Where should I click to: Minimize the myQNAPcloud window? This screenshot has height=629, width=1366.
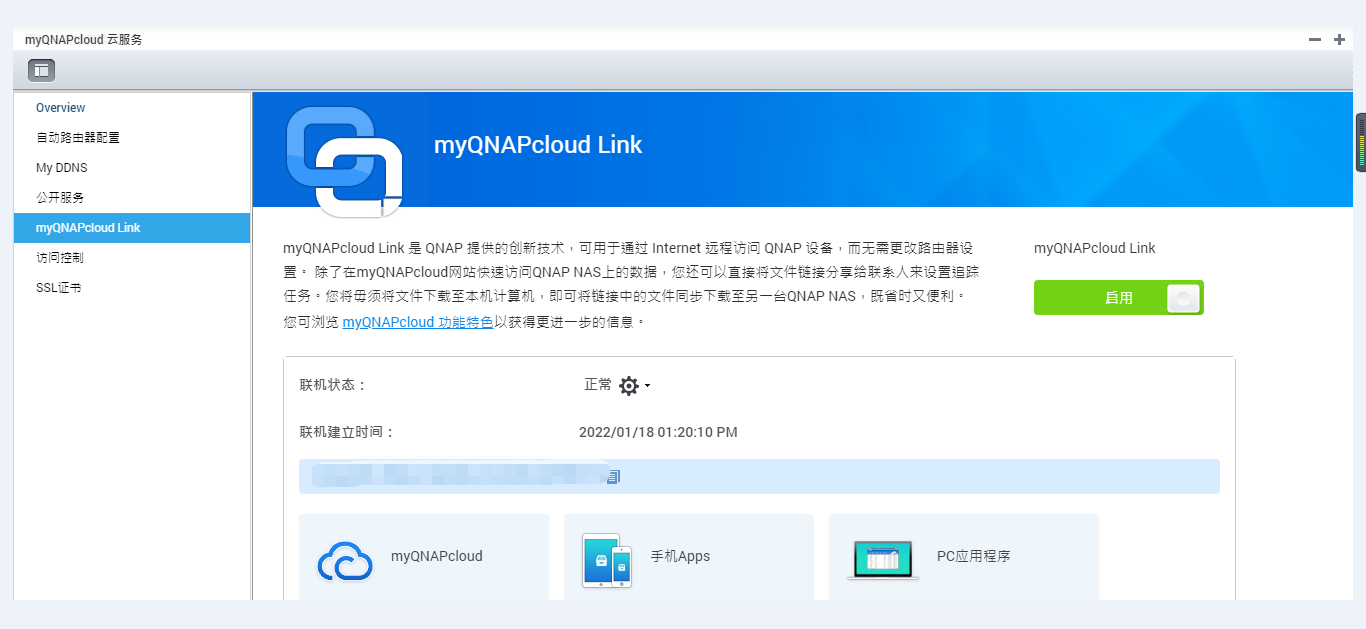[1315, 40]
